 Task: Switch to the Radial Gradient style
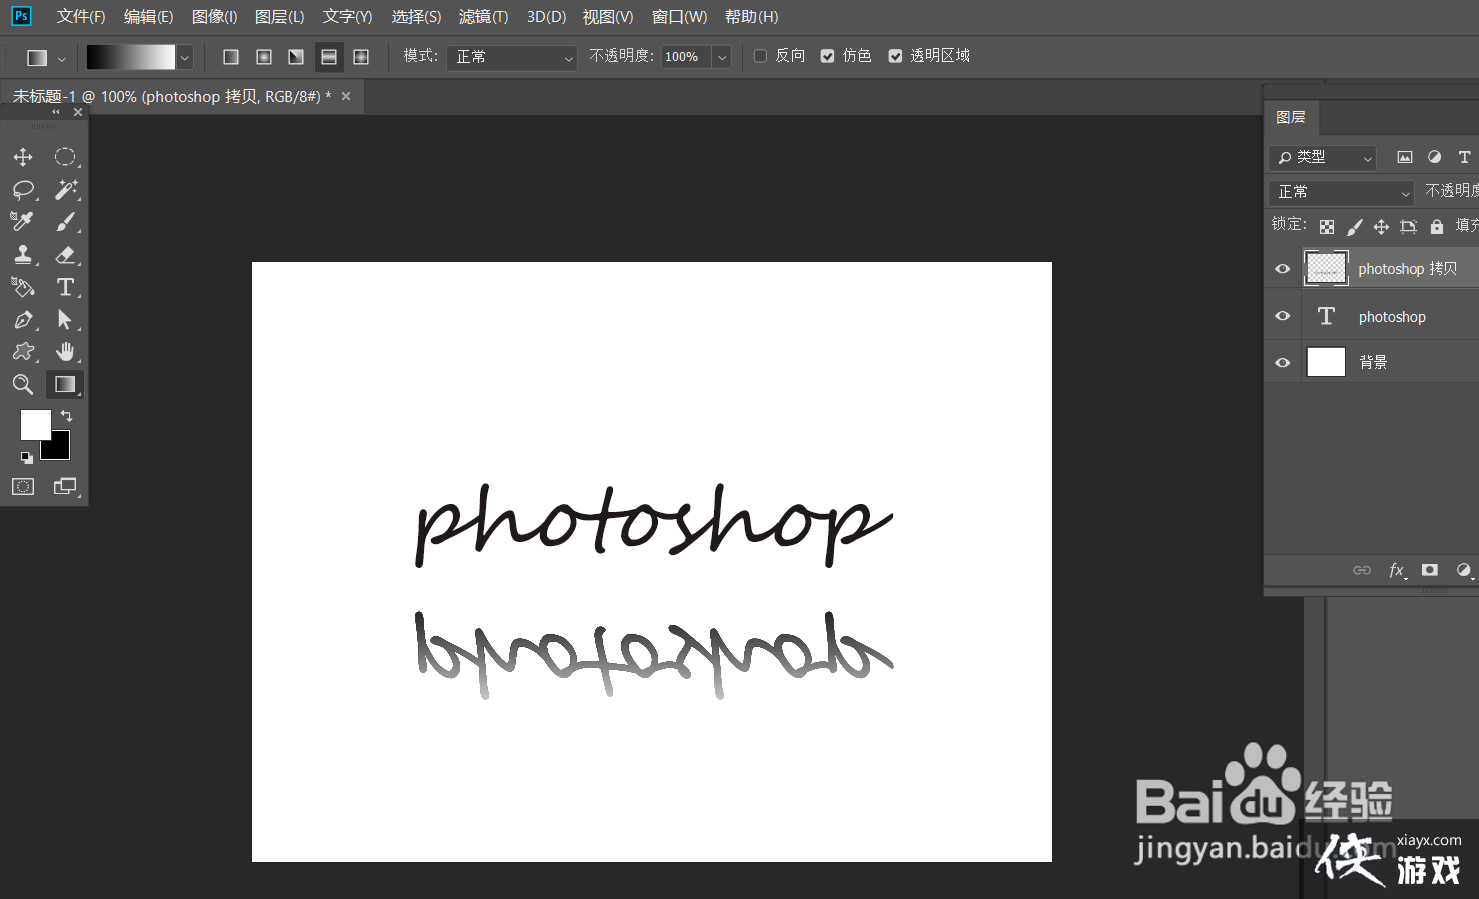[x=264, y=56]
